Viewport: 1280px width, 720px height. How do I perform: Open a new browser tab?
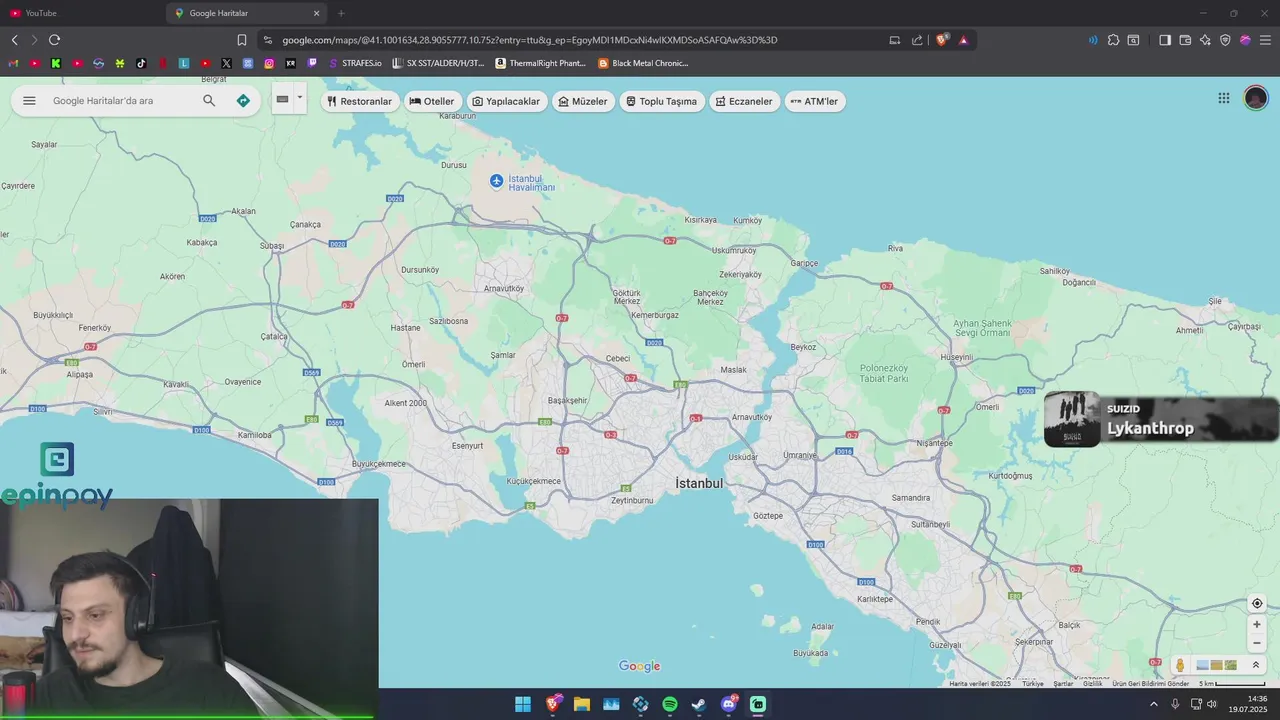point(341,13)
